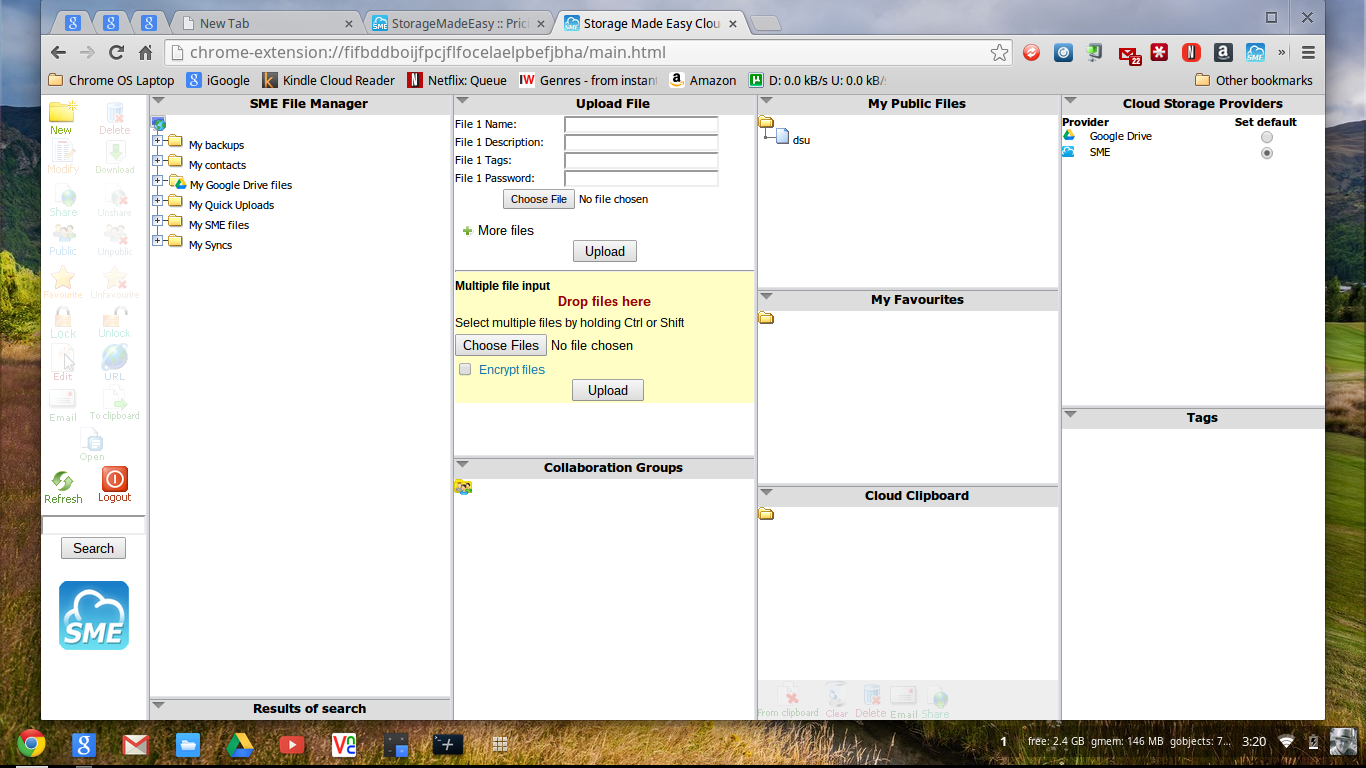Collapse the Upload File panel
The width and height of the screenshot is (1366, 768).
point(462,100)
